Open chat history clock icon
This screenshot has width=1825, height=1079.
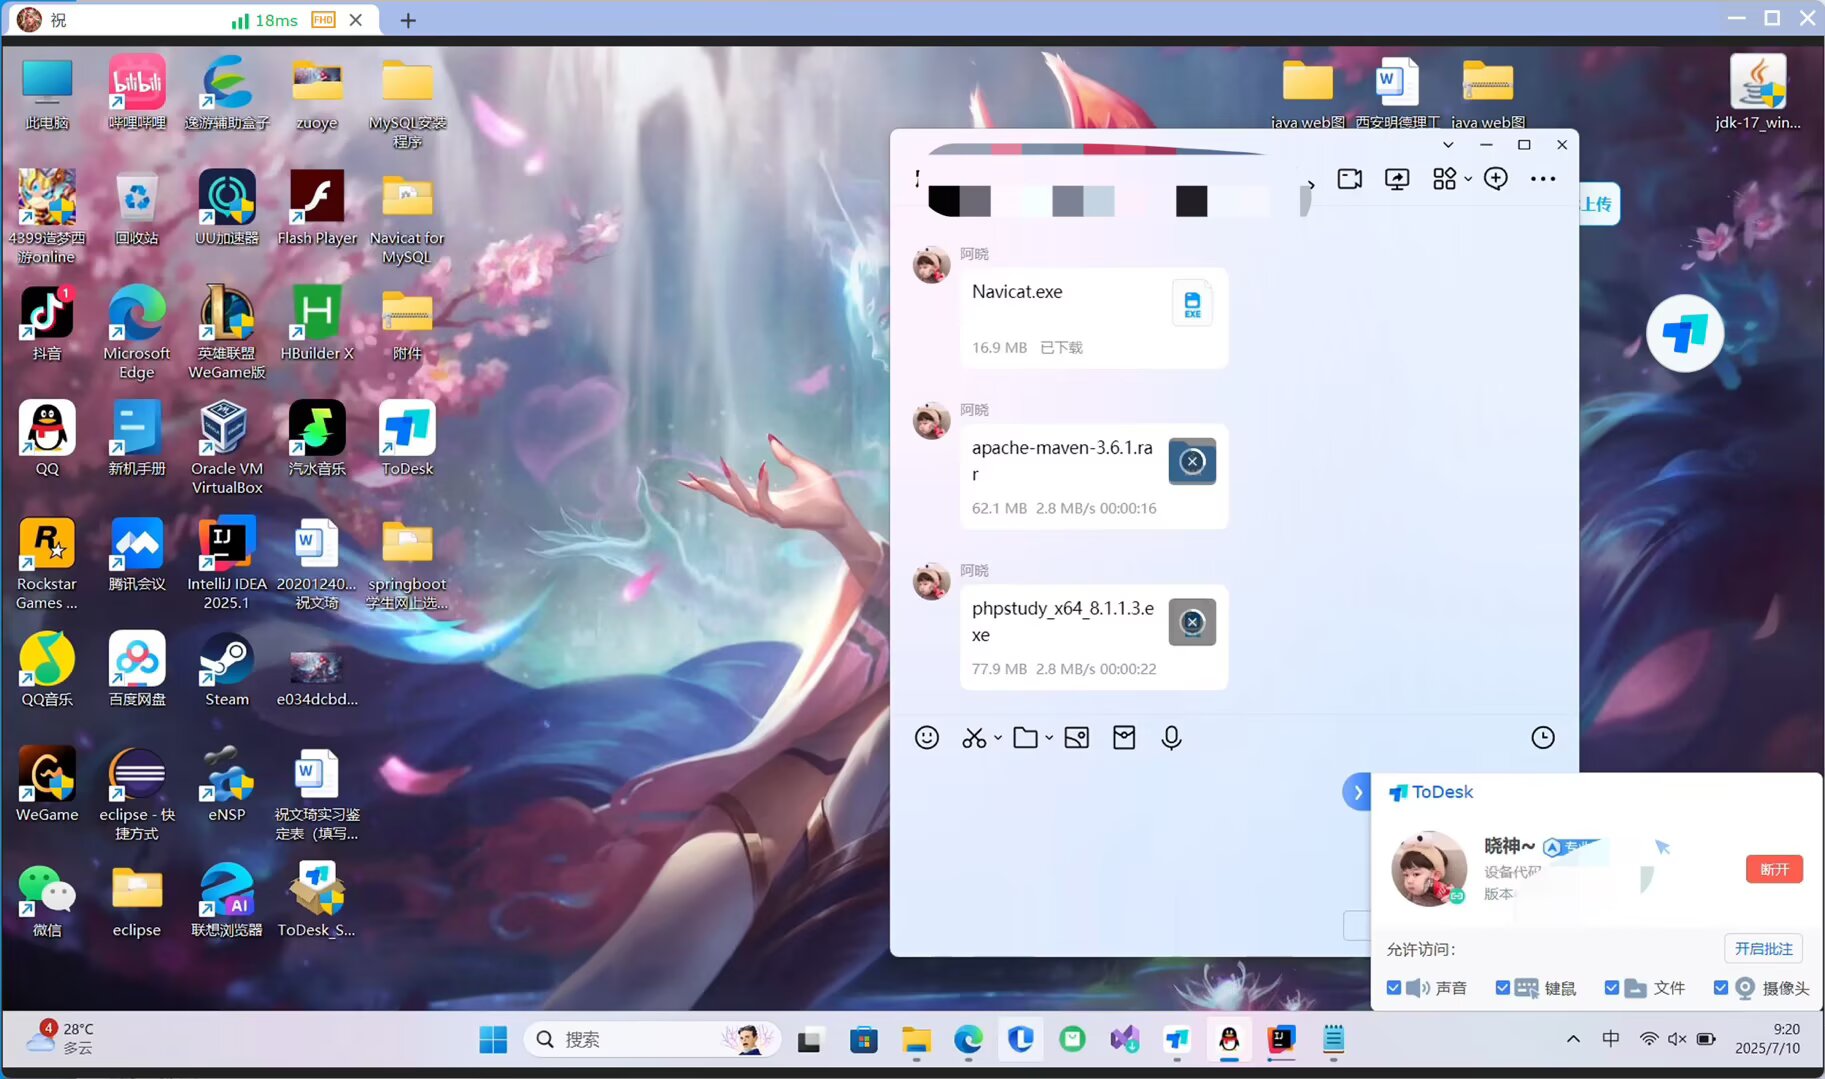tap(1543, 738)
